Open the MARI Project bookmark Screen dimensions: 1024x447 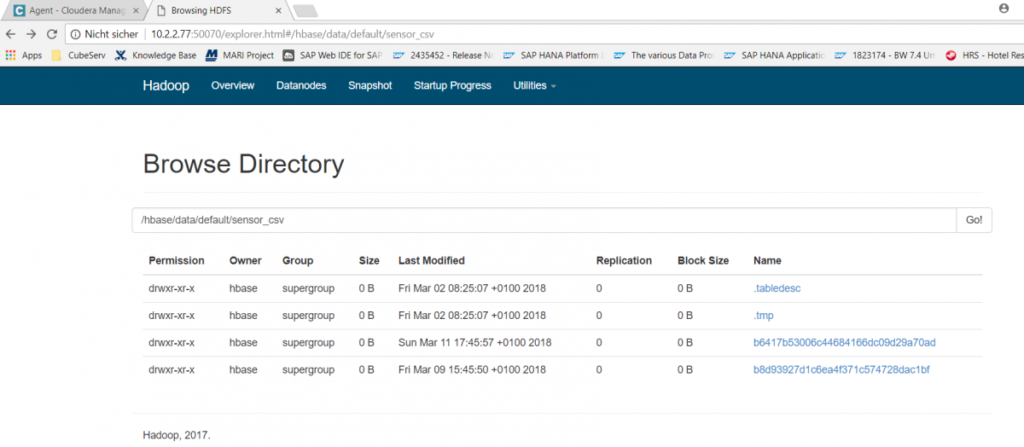(x=240, y=56)
